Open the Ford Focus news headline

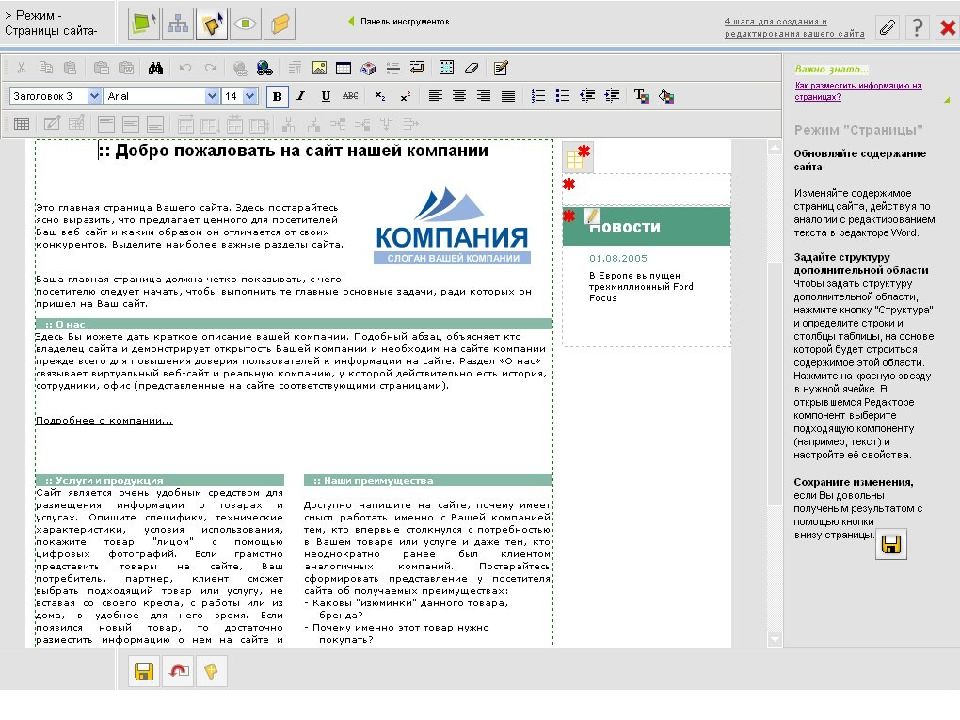pos(641,287)
